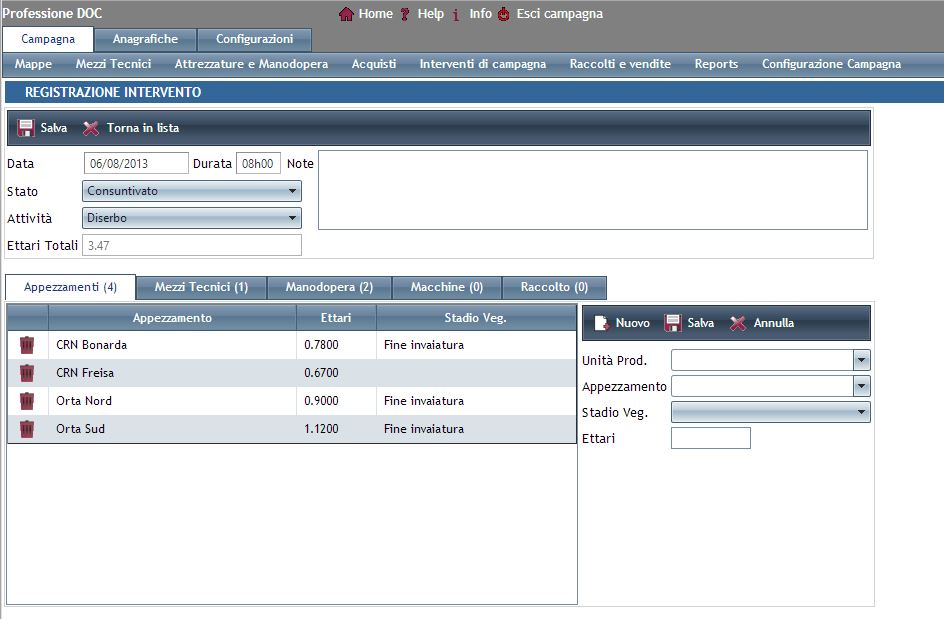Delete the CRN Bonarda row with trash icon
The image size is (944, 619).
click(x=27, y=345)
